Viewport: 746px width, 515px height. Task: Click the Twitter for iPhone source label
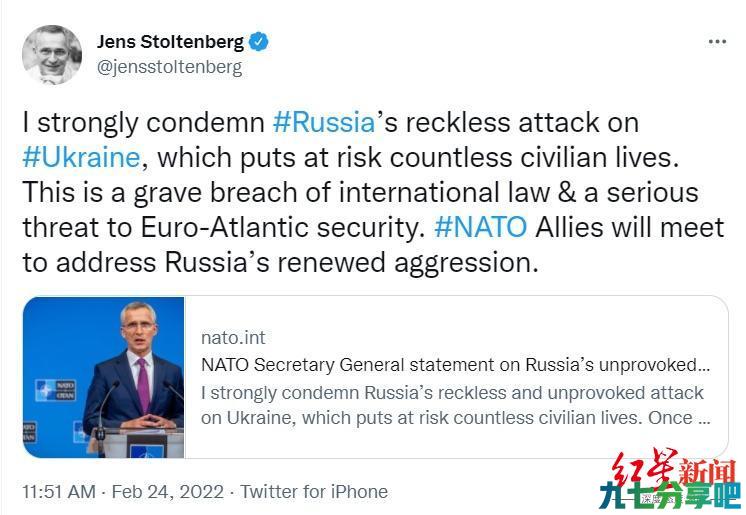(x=314, y=492)
